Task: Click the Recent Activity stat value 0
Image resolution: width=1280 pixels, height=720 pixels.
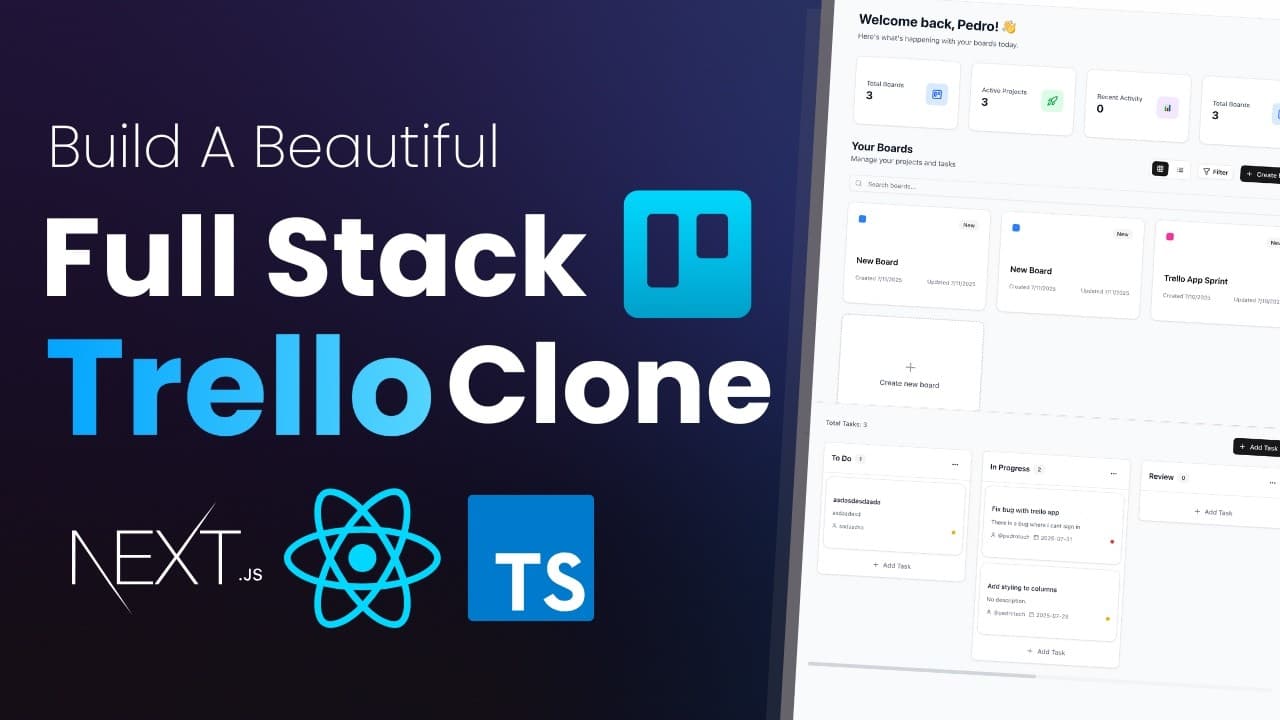Action: [x=1100, y=108]
